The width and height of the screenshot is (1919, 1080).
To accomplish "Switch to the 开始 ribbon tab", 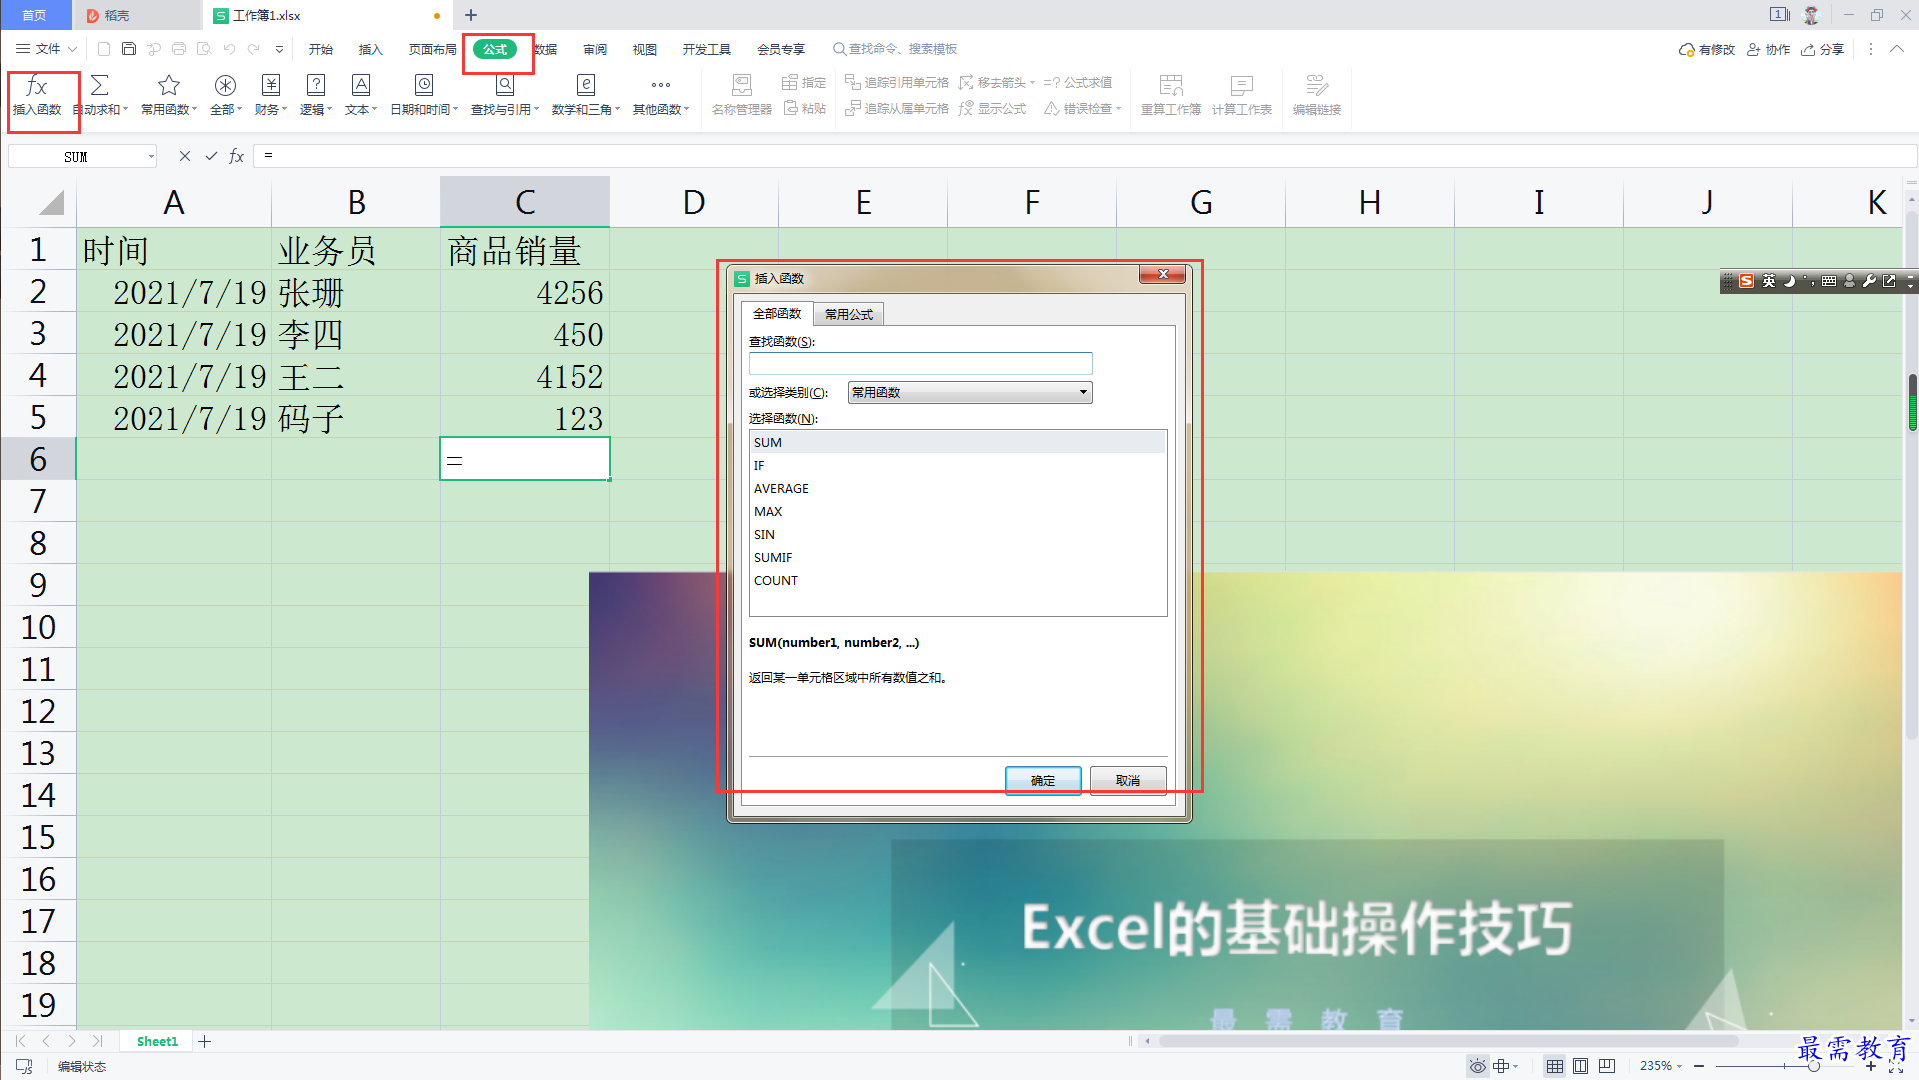I will coord(321,49).
